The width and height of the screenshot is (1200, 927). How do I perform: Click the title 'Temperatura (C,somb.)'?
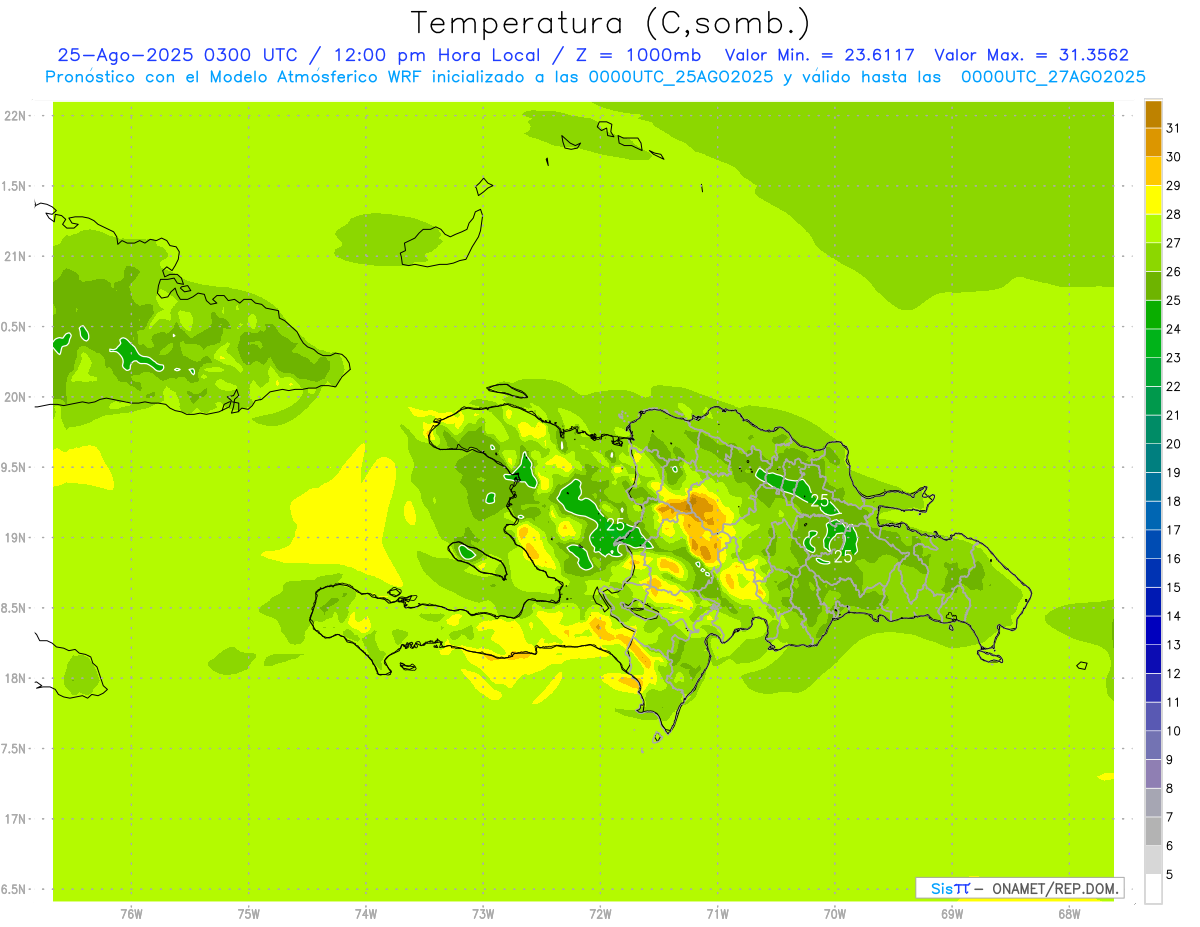click(611, 23)
